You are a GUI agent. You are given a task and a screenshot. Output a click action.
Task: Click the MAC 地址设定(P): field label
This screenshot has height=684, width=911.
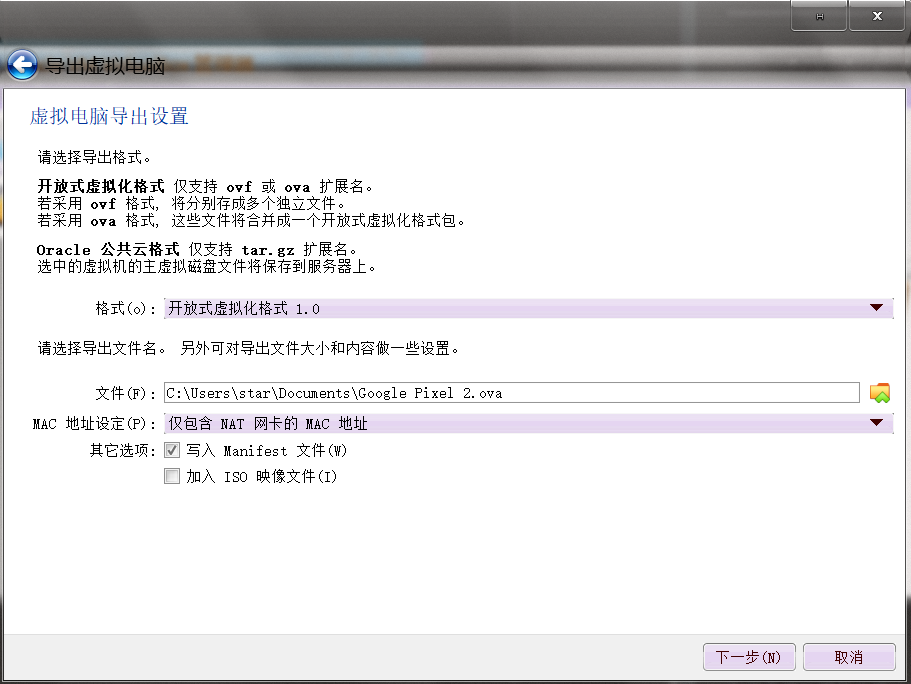tap(95, 424)
